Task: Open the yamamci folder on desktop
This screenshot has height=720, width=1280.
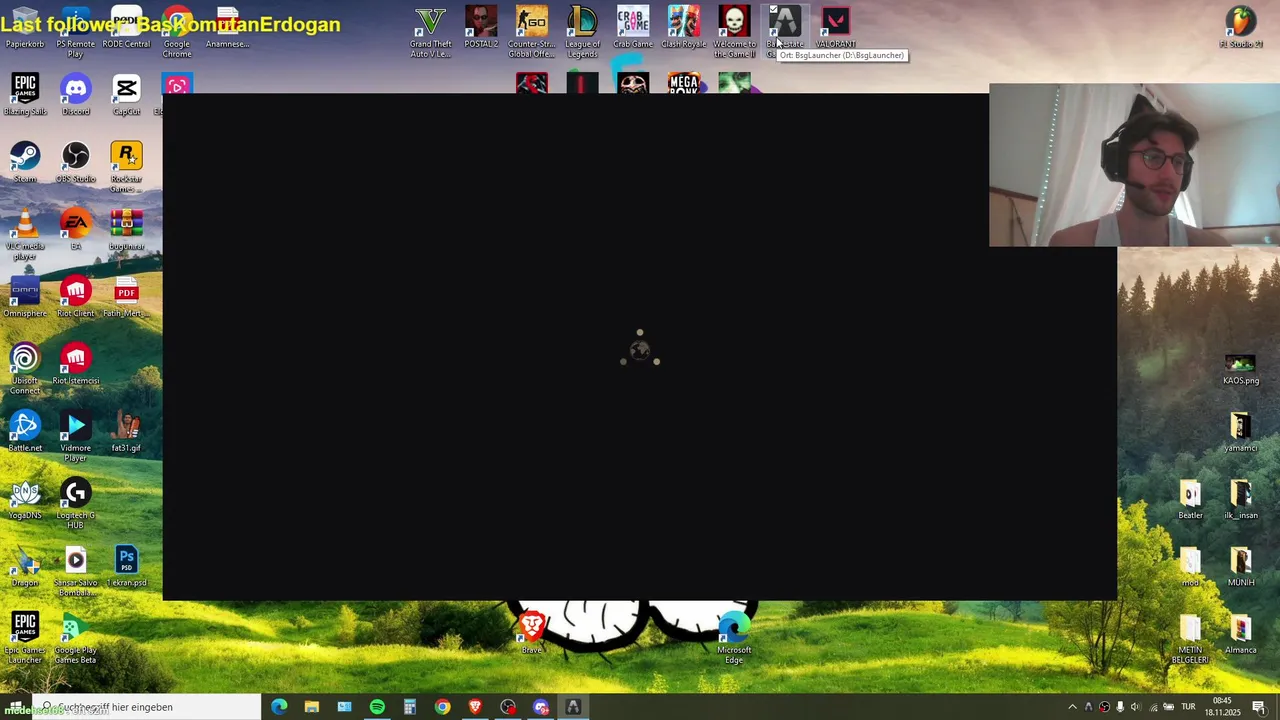Action: (x=1241, y=431)
